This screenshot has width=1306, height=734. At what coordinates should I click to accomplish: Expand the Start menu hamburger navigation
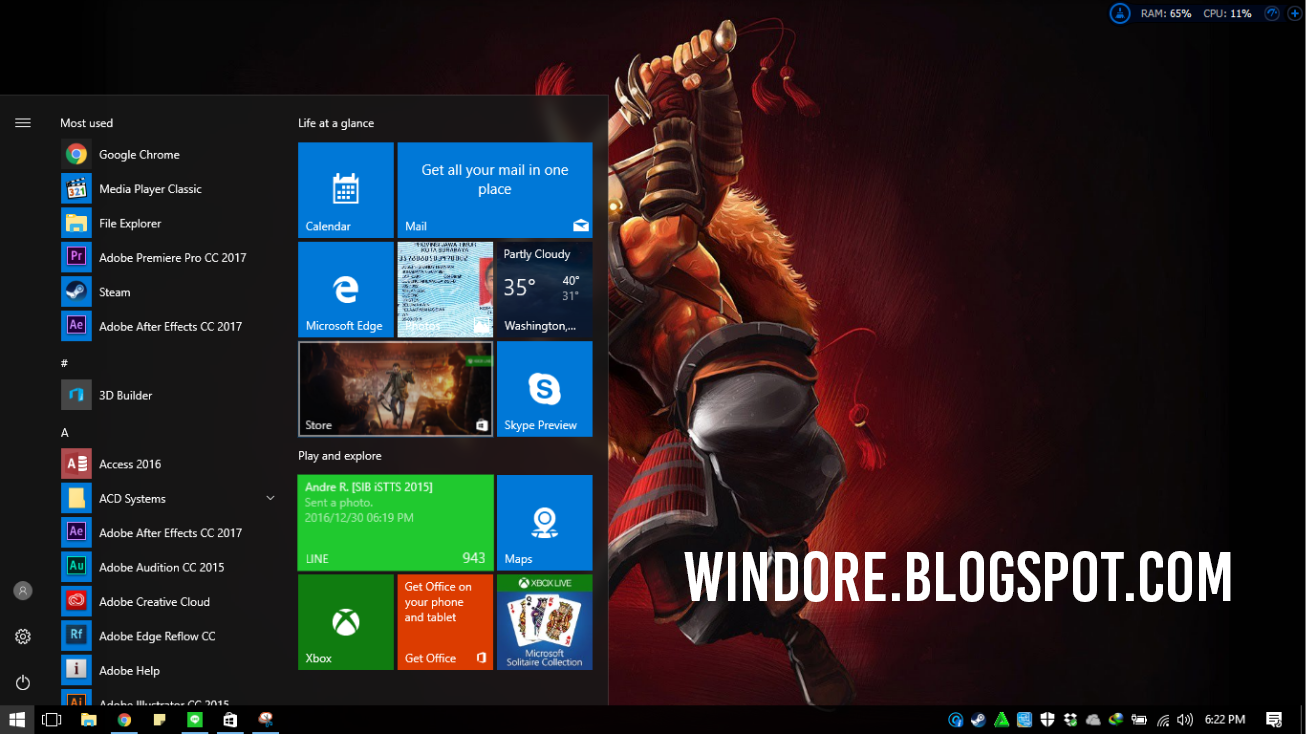point(23,123)
